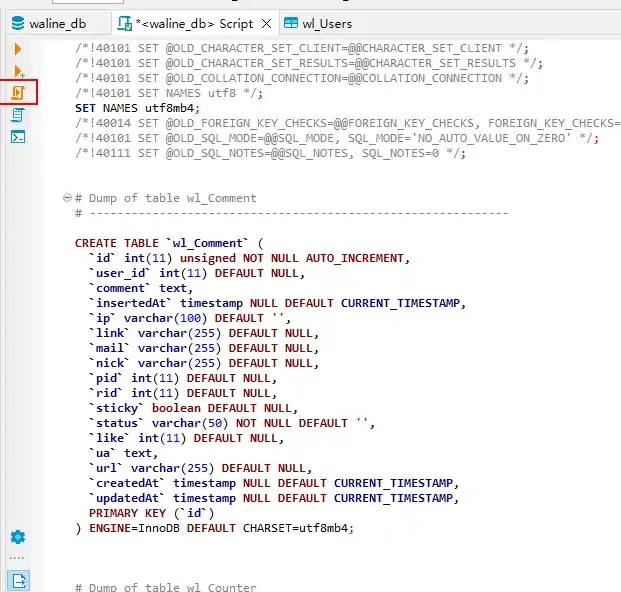
Task: Execute SQL statement with the orange arrow
Action: point(17,49)
